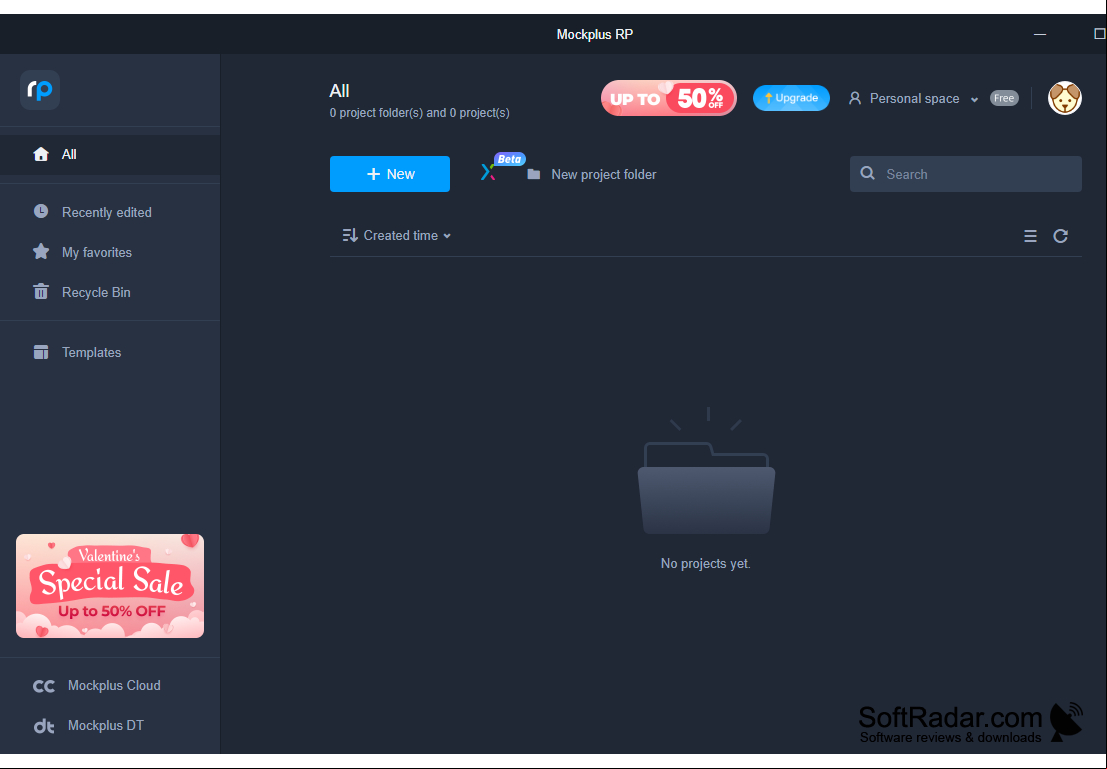Click the Mockplus Cloud cc icon
The image size is (1107, 769).
(x=44, y=686)
